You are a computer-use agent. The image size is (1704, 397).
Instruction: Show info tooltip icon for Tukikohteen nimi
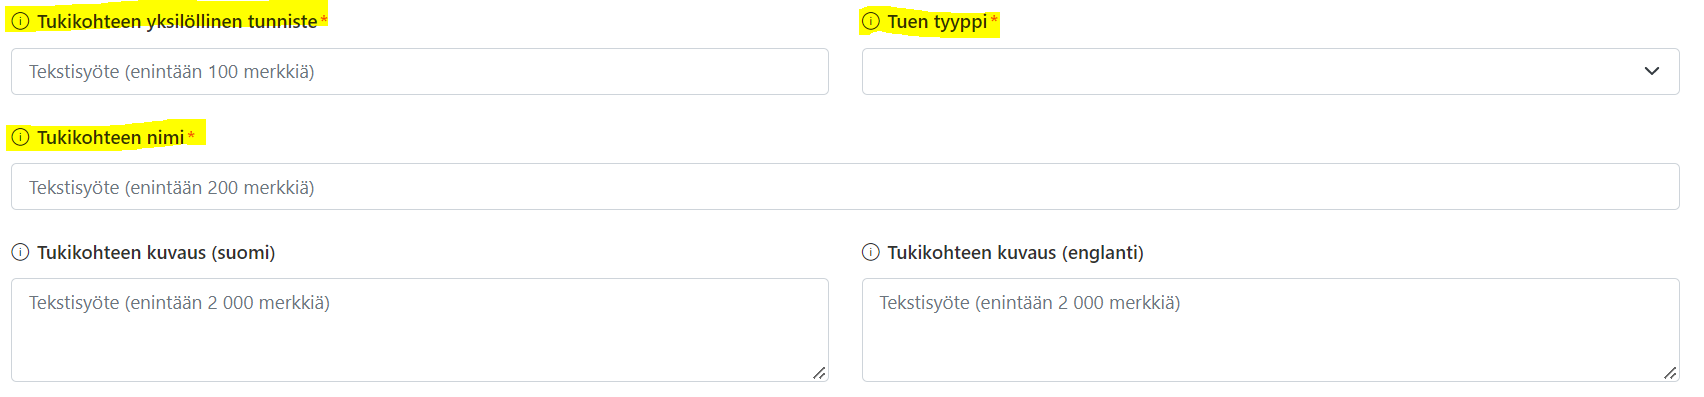20,137
